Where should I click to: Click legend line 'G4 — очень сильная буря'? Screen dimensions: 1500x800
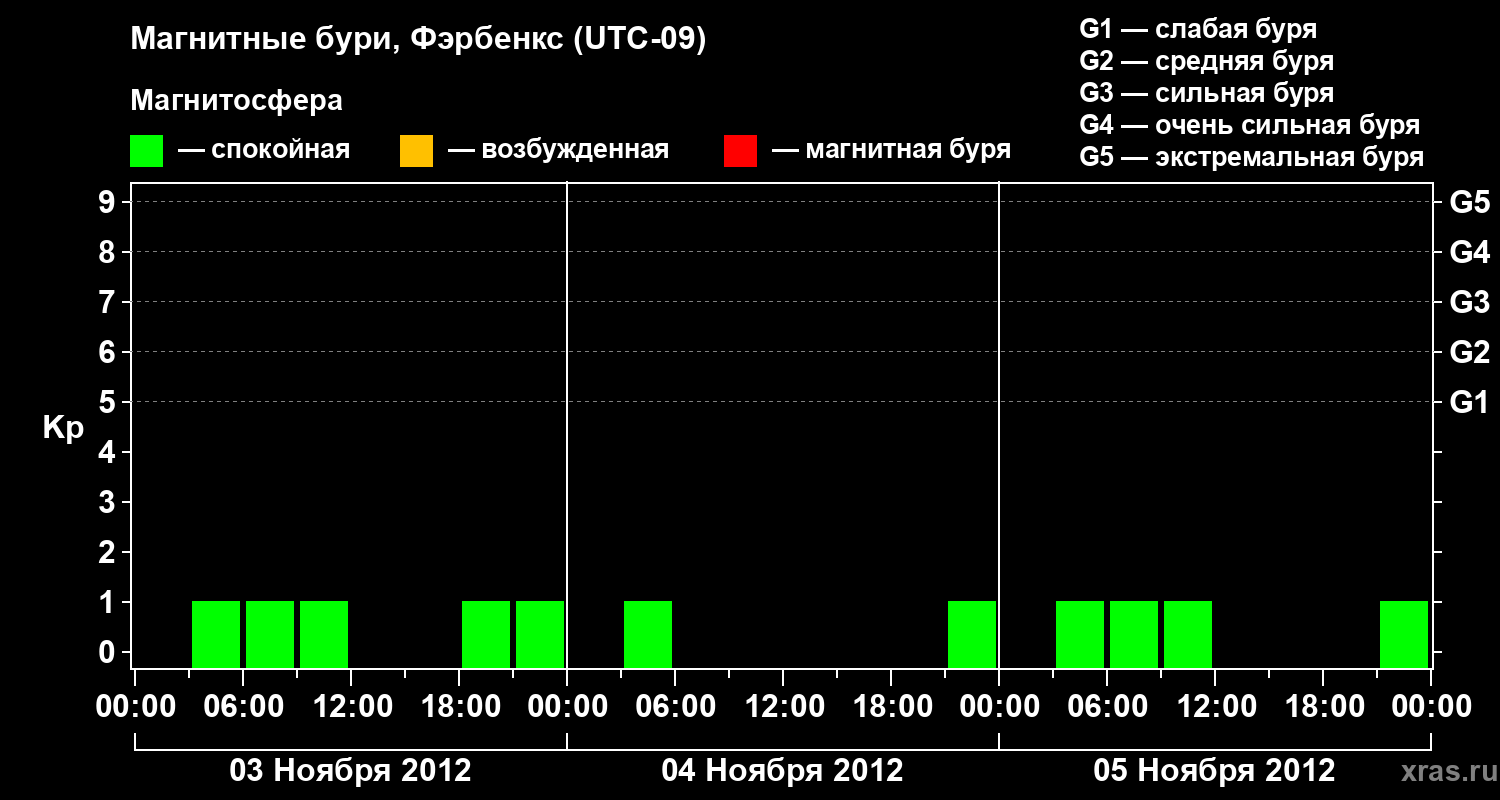tap(1250, 125)
